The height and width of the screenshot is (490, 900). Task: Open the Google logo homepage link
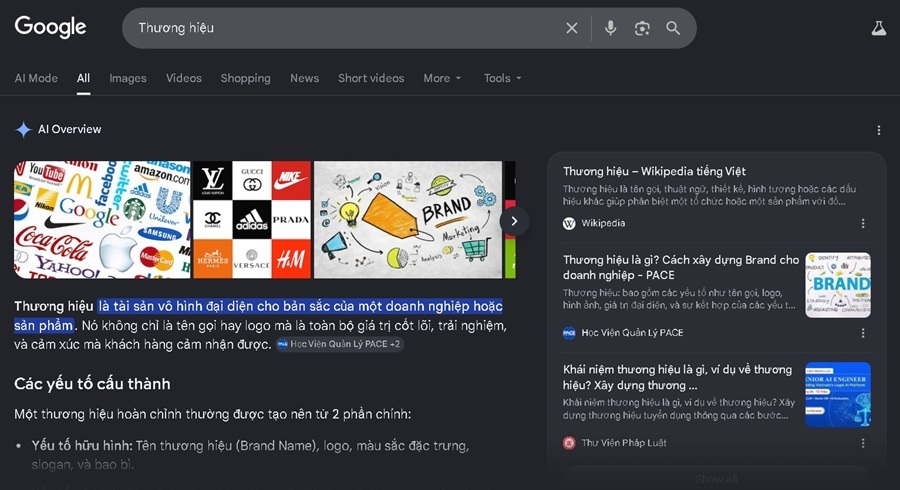[51, 27]
